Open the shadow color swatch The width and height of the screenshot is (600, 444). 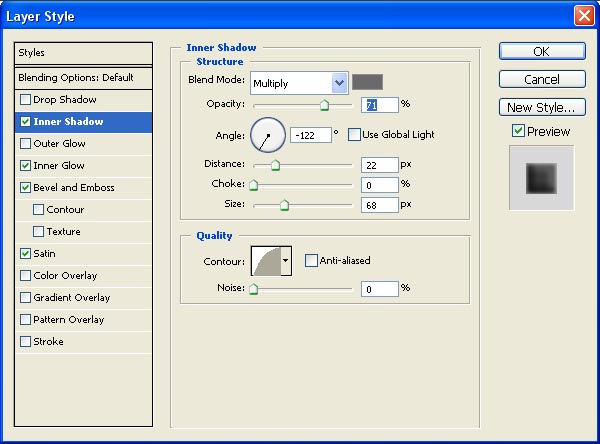tap(367, 82)
